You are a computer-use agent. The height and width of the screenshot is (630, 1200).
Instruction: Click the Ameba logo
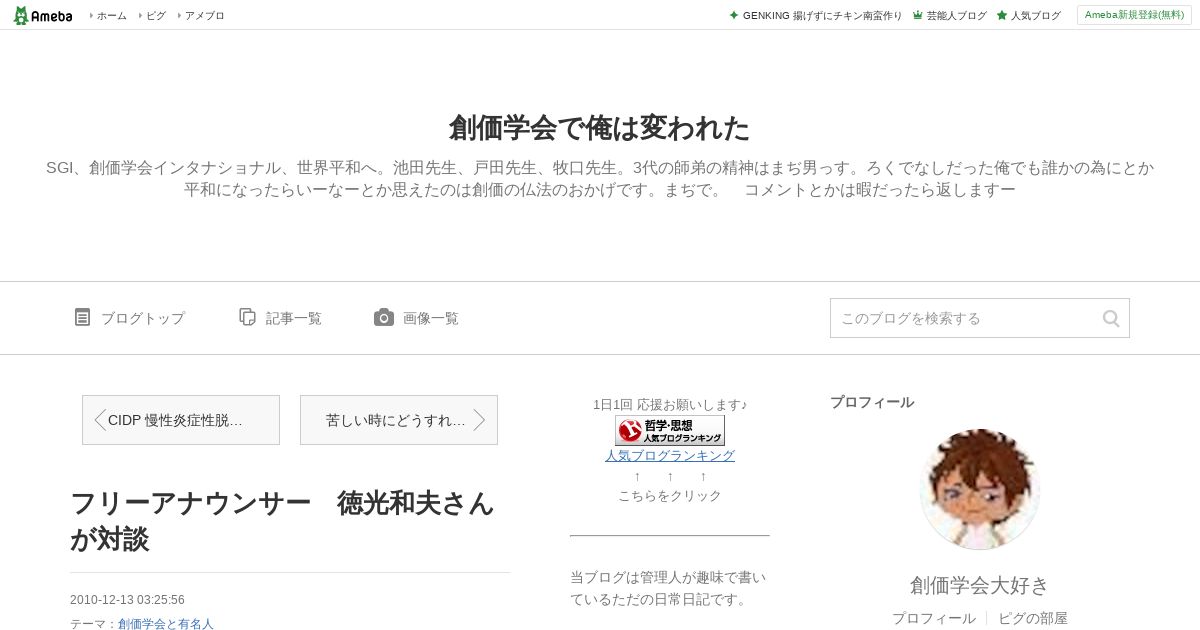click(x=43, y=15)
